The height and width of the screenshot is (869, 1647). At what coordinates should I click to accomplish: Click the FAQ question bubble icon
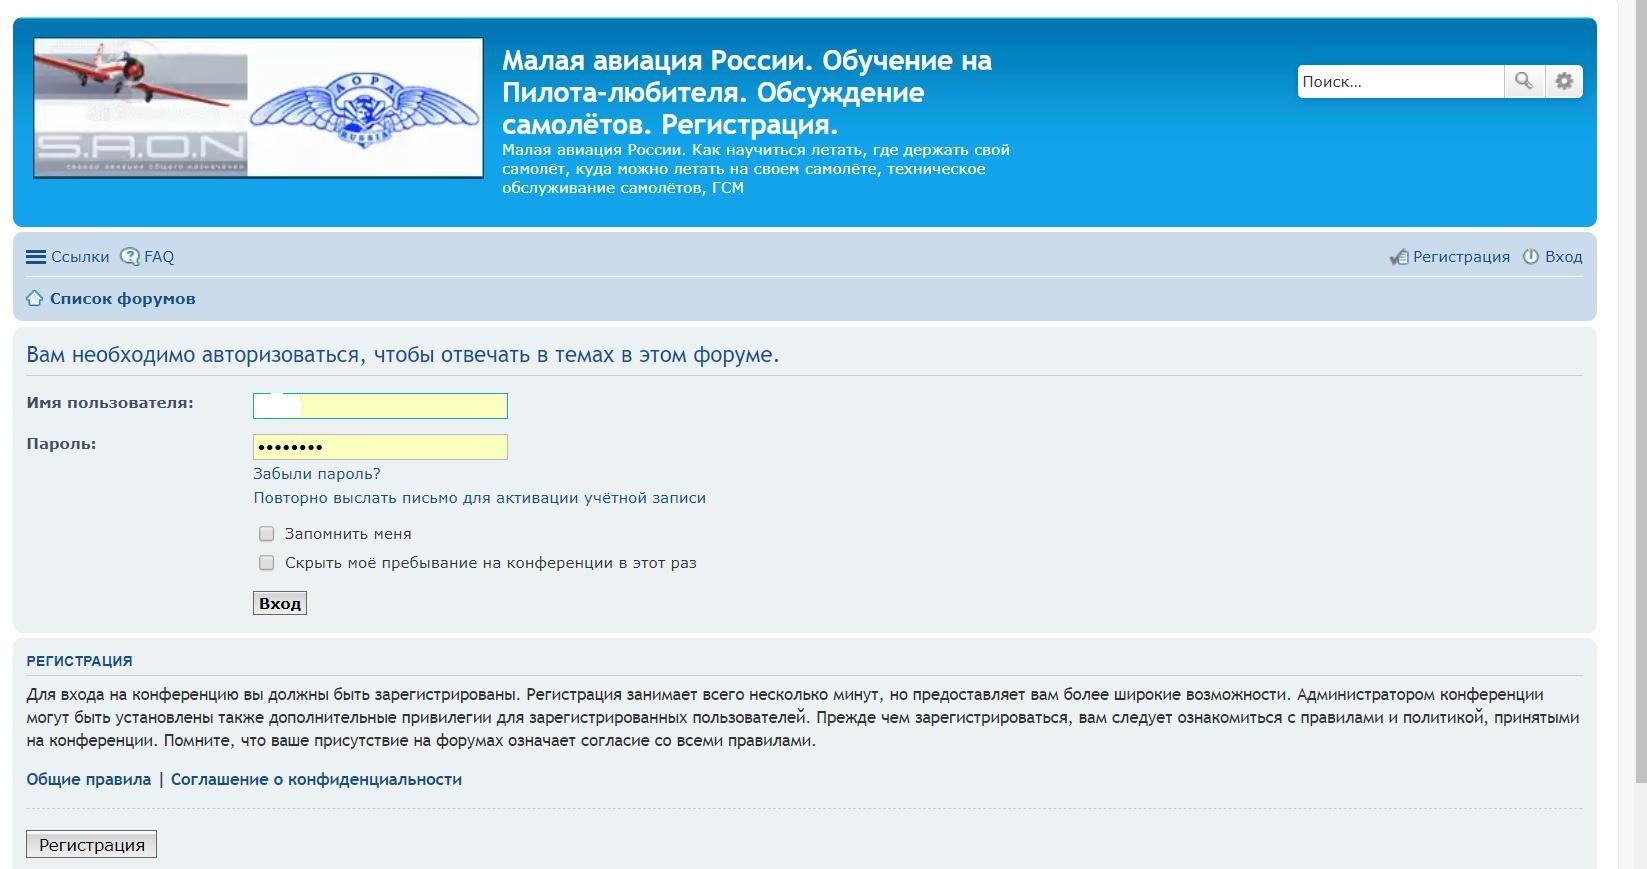click(130, 257)
